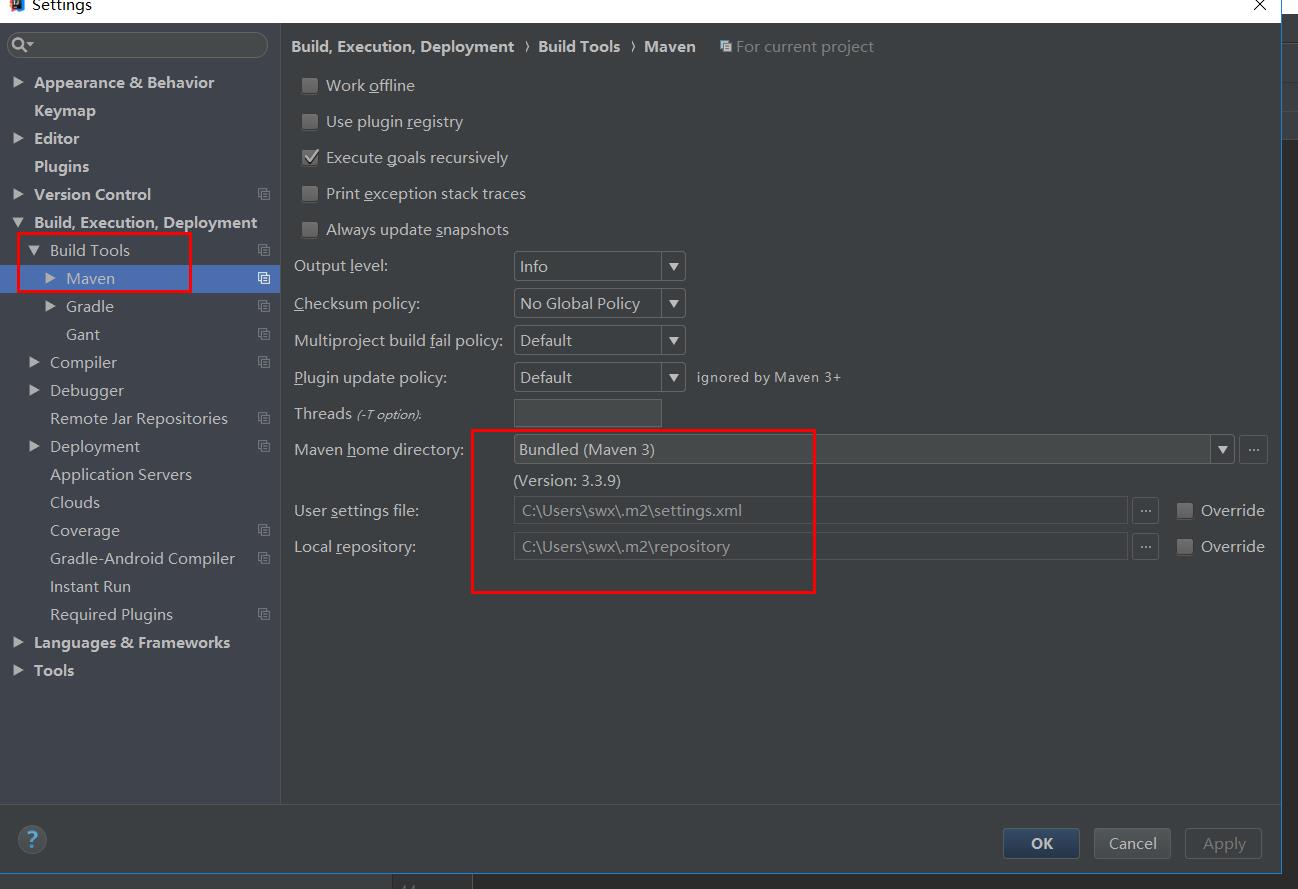
Task: Enable Print exception stack traces checkbox
Action: [310, 194]
